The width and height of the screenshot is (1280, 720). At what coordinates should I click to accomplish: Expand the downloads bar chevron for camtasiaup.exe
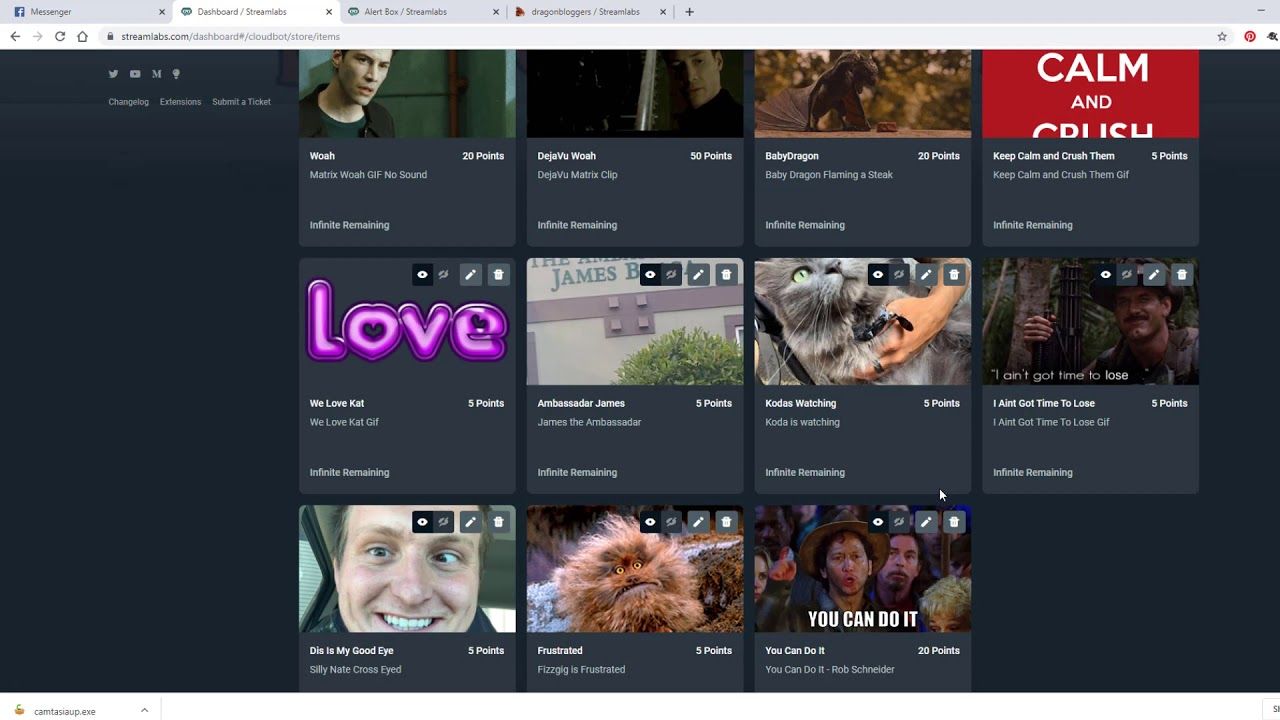pos(144,711)
